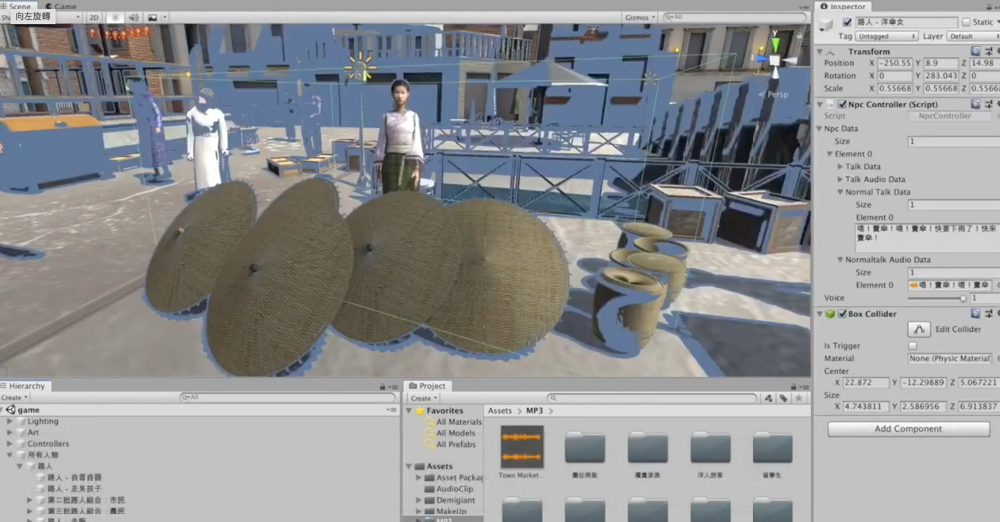1000x522 pixels.
Task: Click the Transform help book icon
Action: tap(975, 51)
